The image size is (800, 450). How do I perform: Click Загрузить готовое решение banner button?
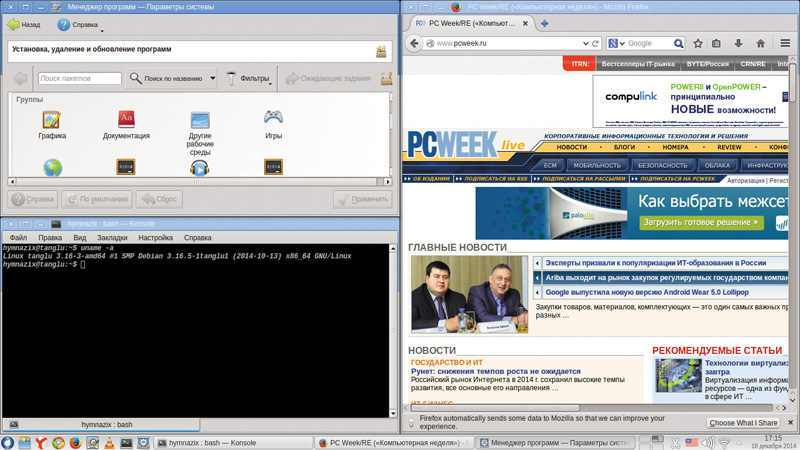pyautogui.click(x=701, y=222)
